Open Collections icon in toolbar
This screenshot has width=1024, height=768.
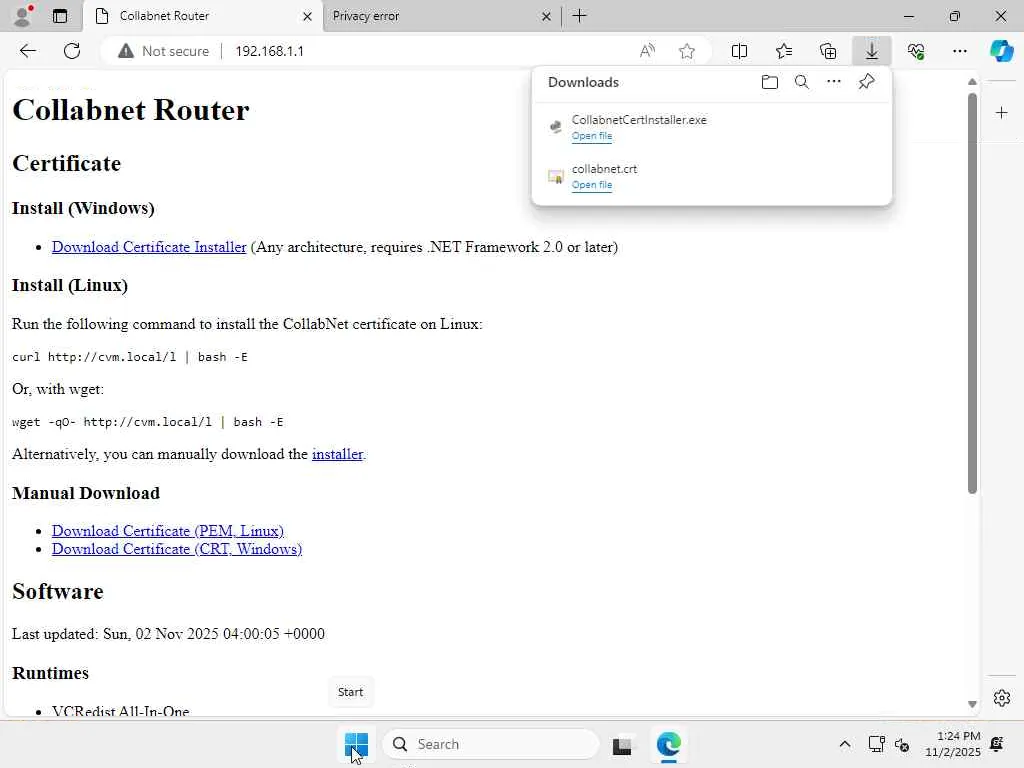[828, 51]
